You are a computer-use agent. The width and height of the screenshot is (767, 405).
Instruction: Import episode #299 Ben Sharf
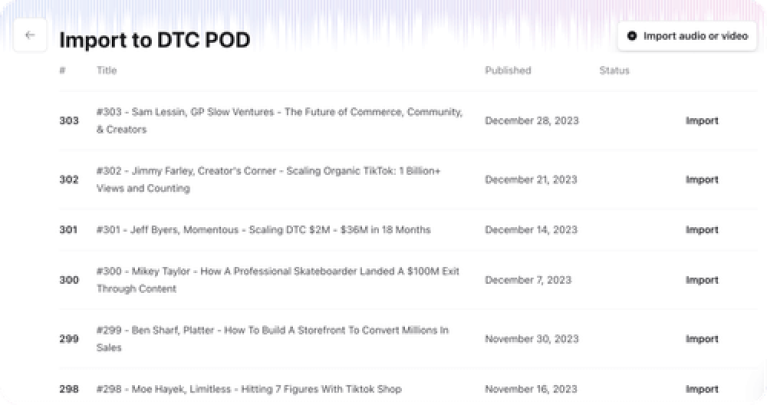(701, 339)
